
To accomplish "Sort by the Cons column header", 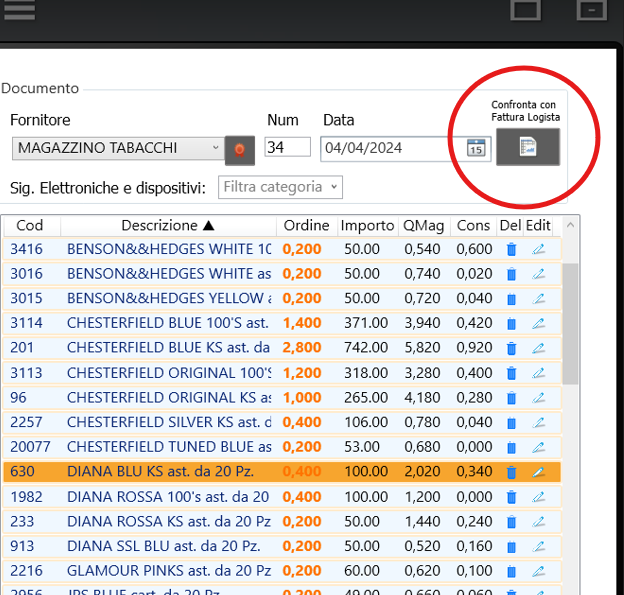I will pyautogui.click(x=473, y=226).
